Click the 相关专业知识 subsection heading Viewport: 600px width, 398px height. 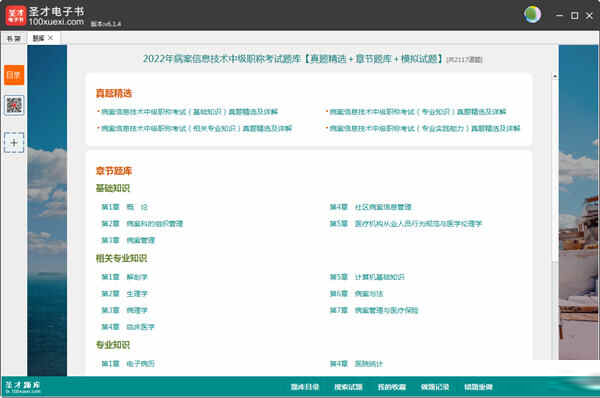tap(121, 258)
